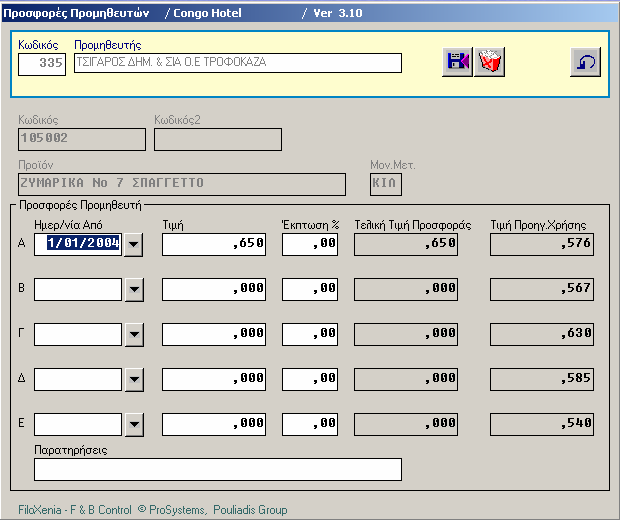Click the unit of measure ΚΙΛ field
Viewport: 620px width, 520px height.
386,184
